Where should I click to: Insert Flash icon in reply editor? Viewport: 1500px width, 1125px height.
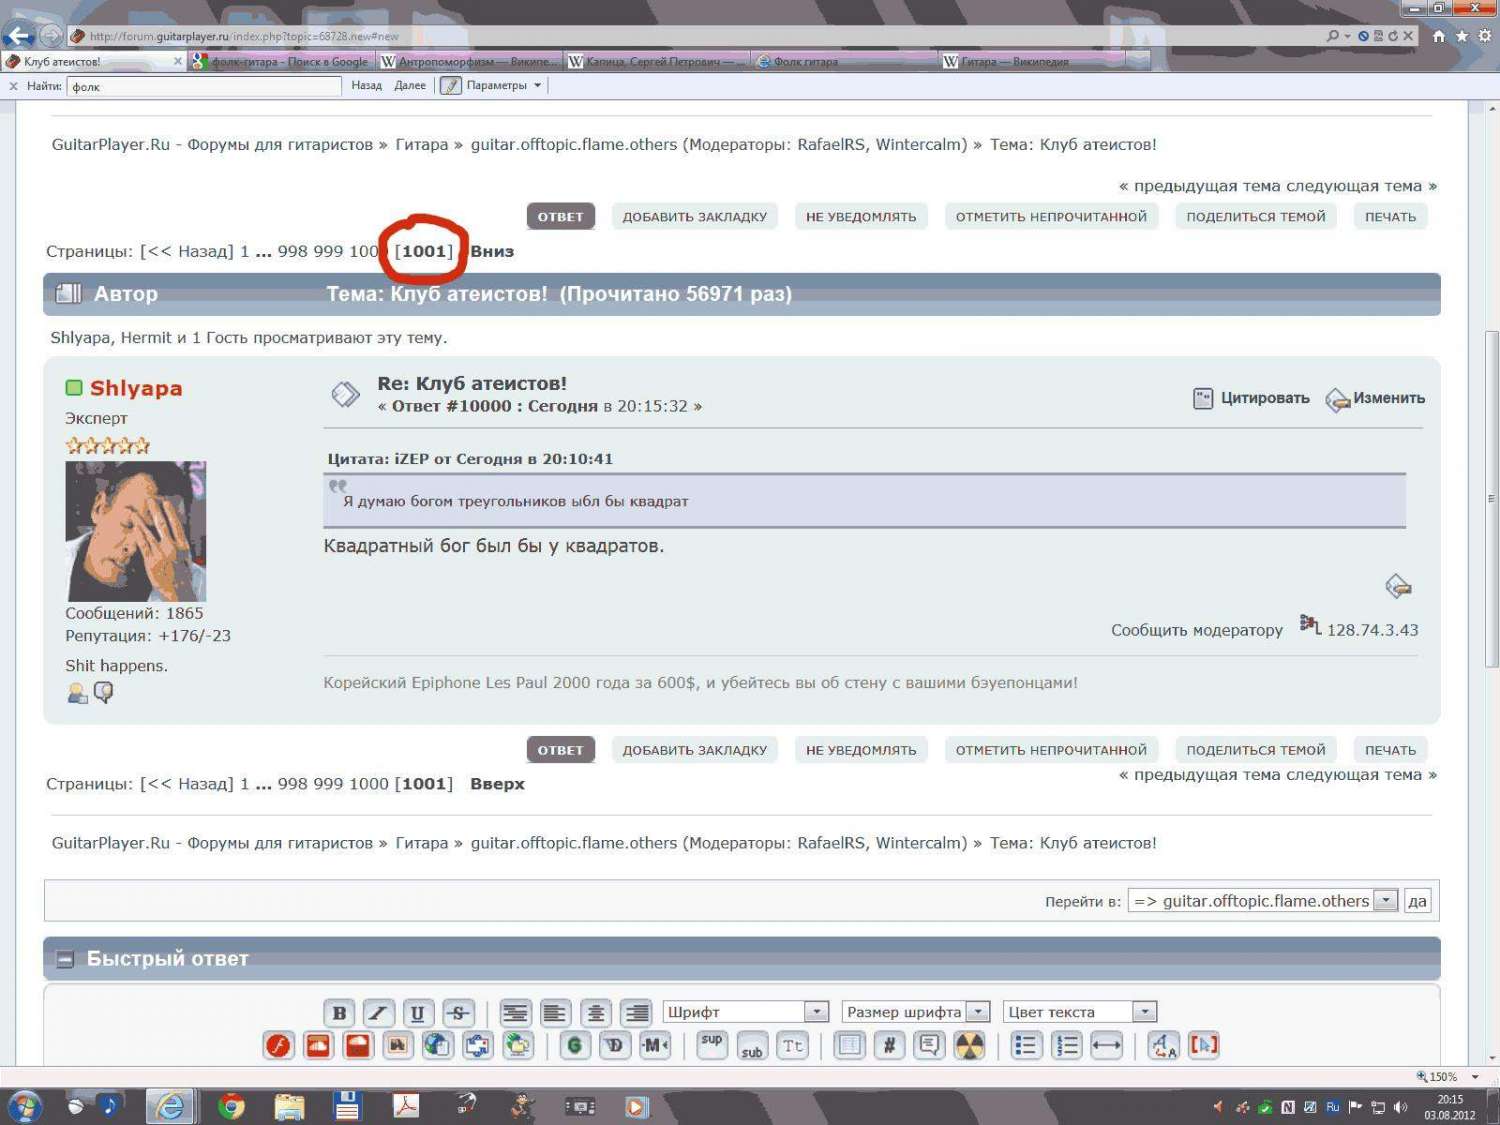pyautogui.click(x=278, y=1046)
